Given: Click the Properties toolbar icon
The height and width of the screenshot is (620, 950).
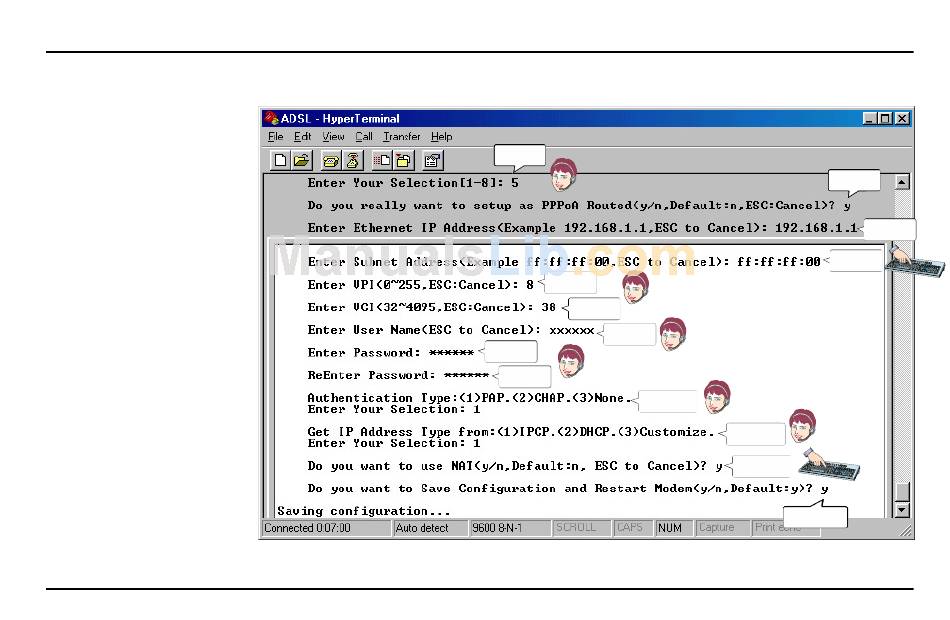Looking at the screenshot, I should click(432, 160).
